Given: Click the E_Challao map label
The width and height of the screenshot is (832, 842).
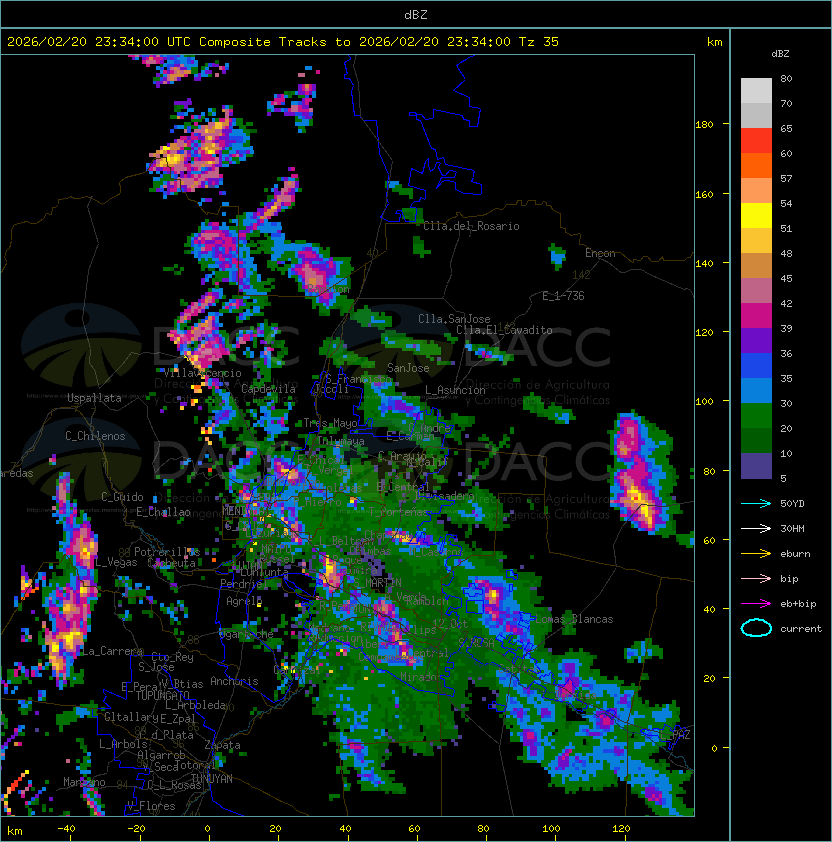Looking at the screenshot, I should coord(163,512).
